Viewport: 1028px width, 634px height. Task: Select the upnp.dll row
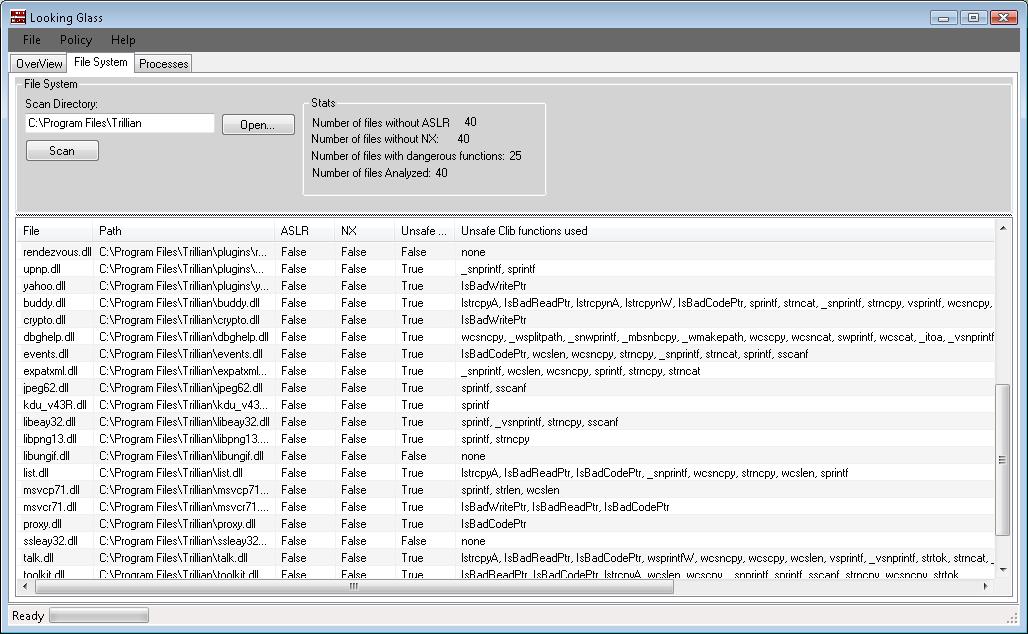point(506,269)
